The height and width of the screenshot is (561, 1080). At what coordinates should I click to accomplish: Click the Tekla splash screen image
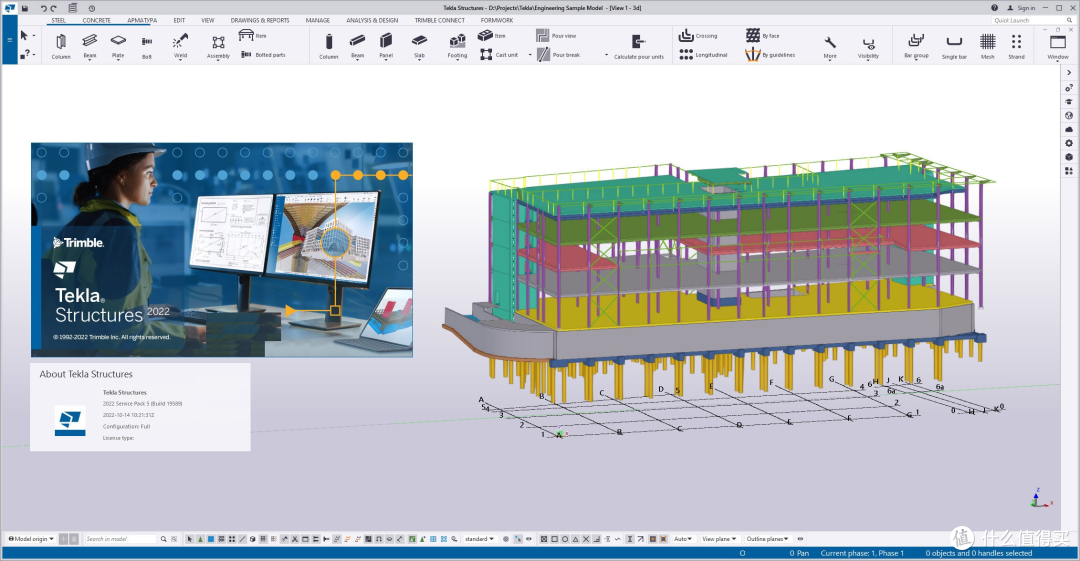pyautogui.click(x=222, y=249)
